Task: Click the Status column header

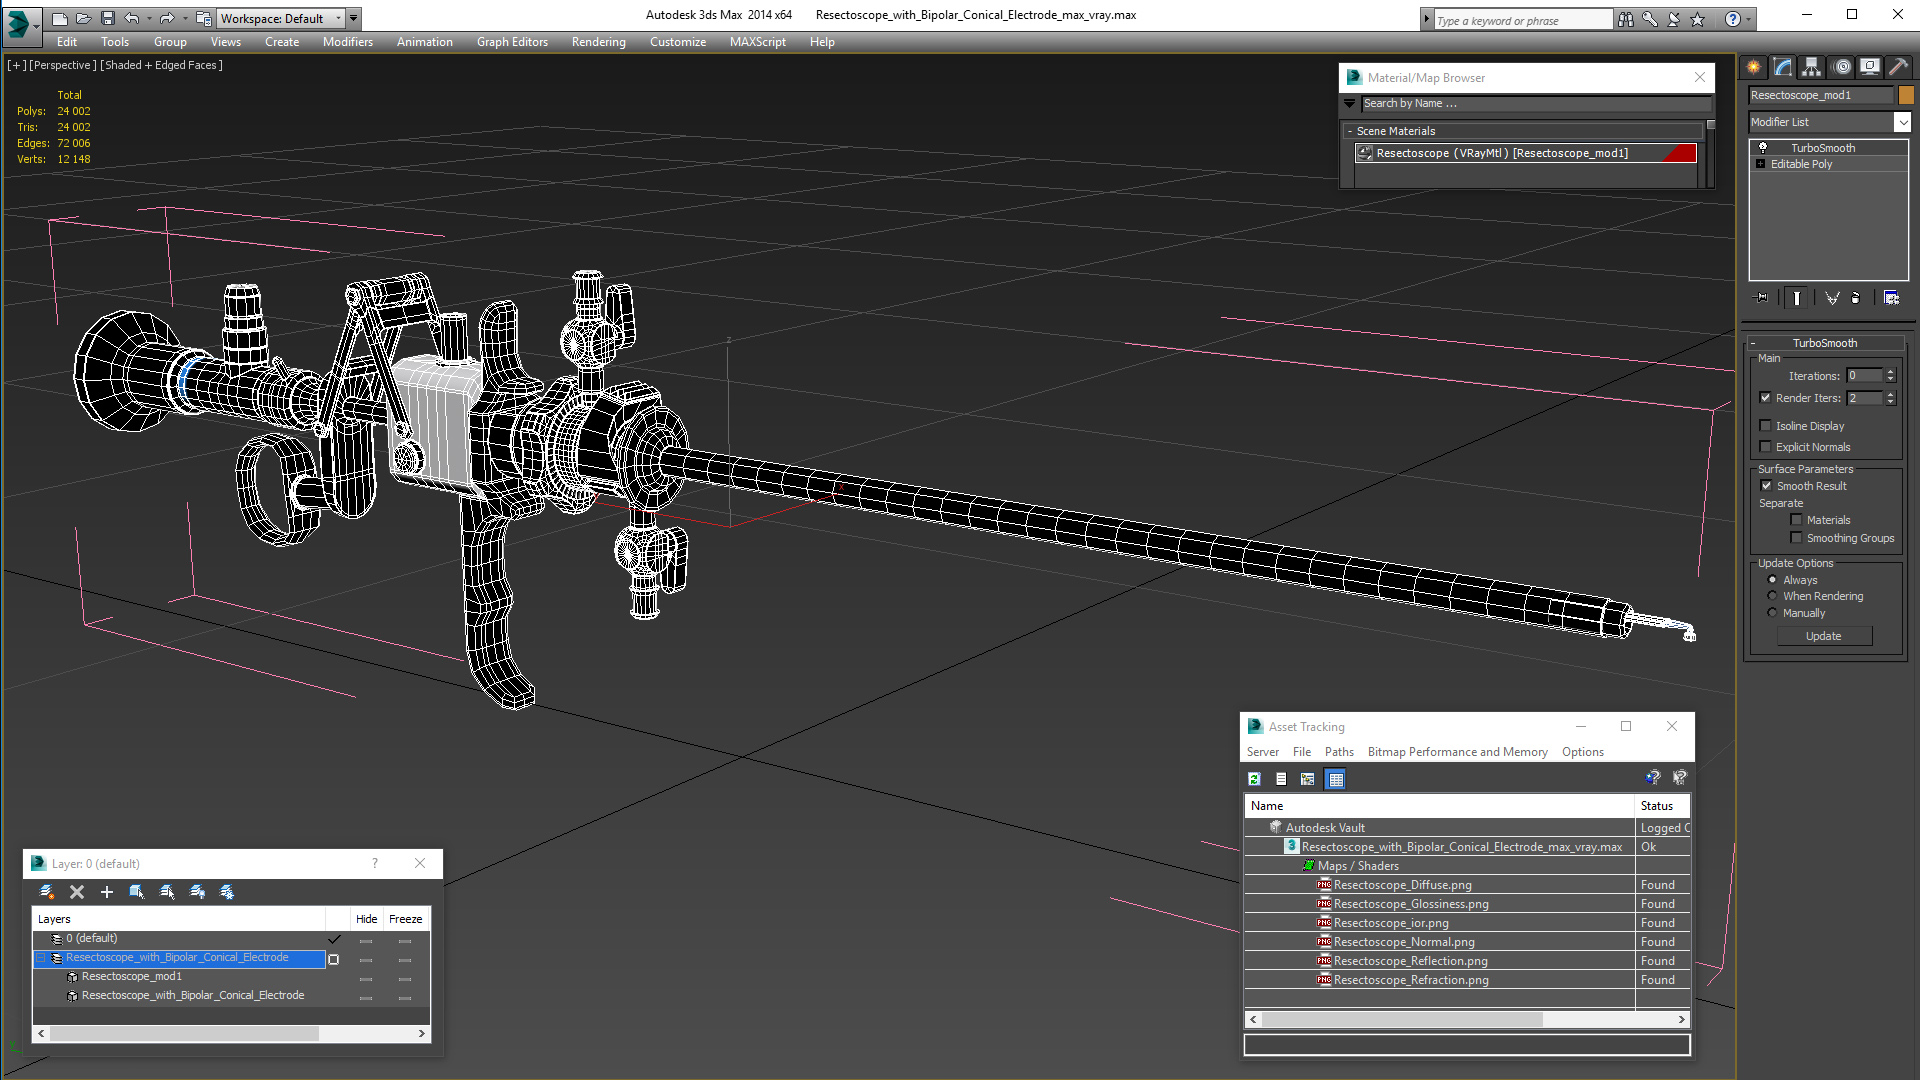Action: click(1662, 806)
